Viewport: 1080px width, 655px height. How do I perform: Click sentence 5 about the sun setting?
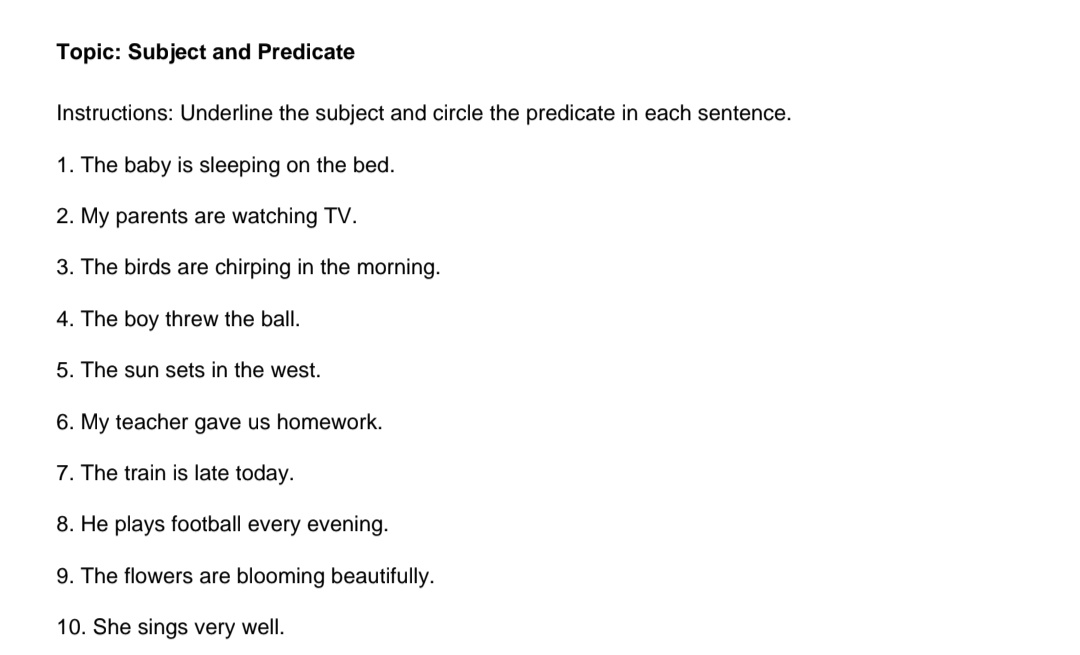coord(188,370)
